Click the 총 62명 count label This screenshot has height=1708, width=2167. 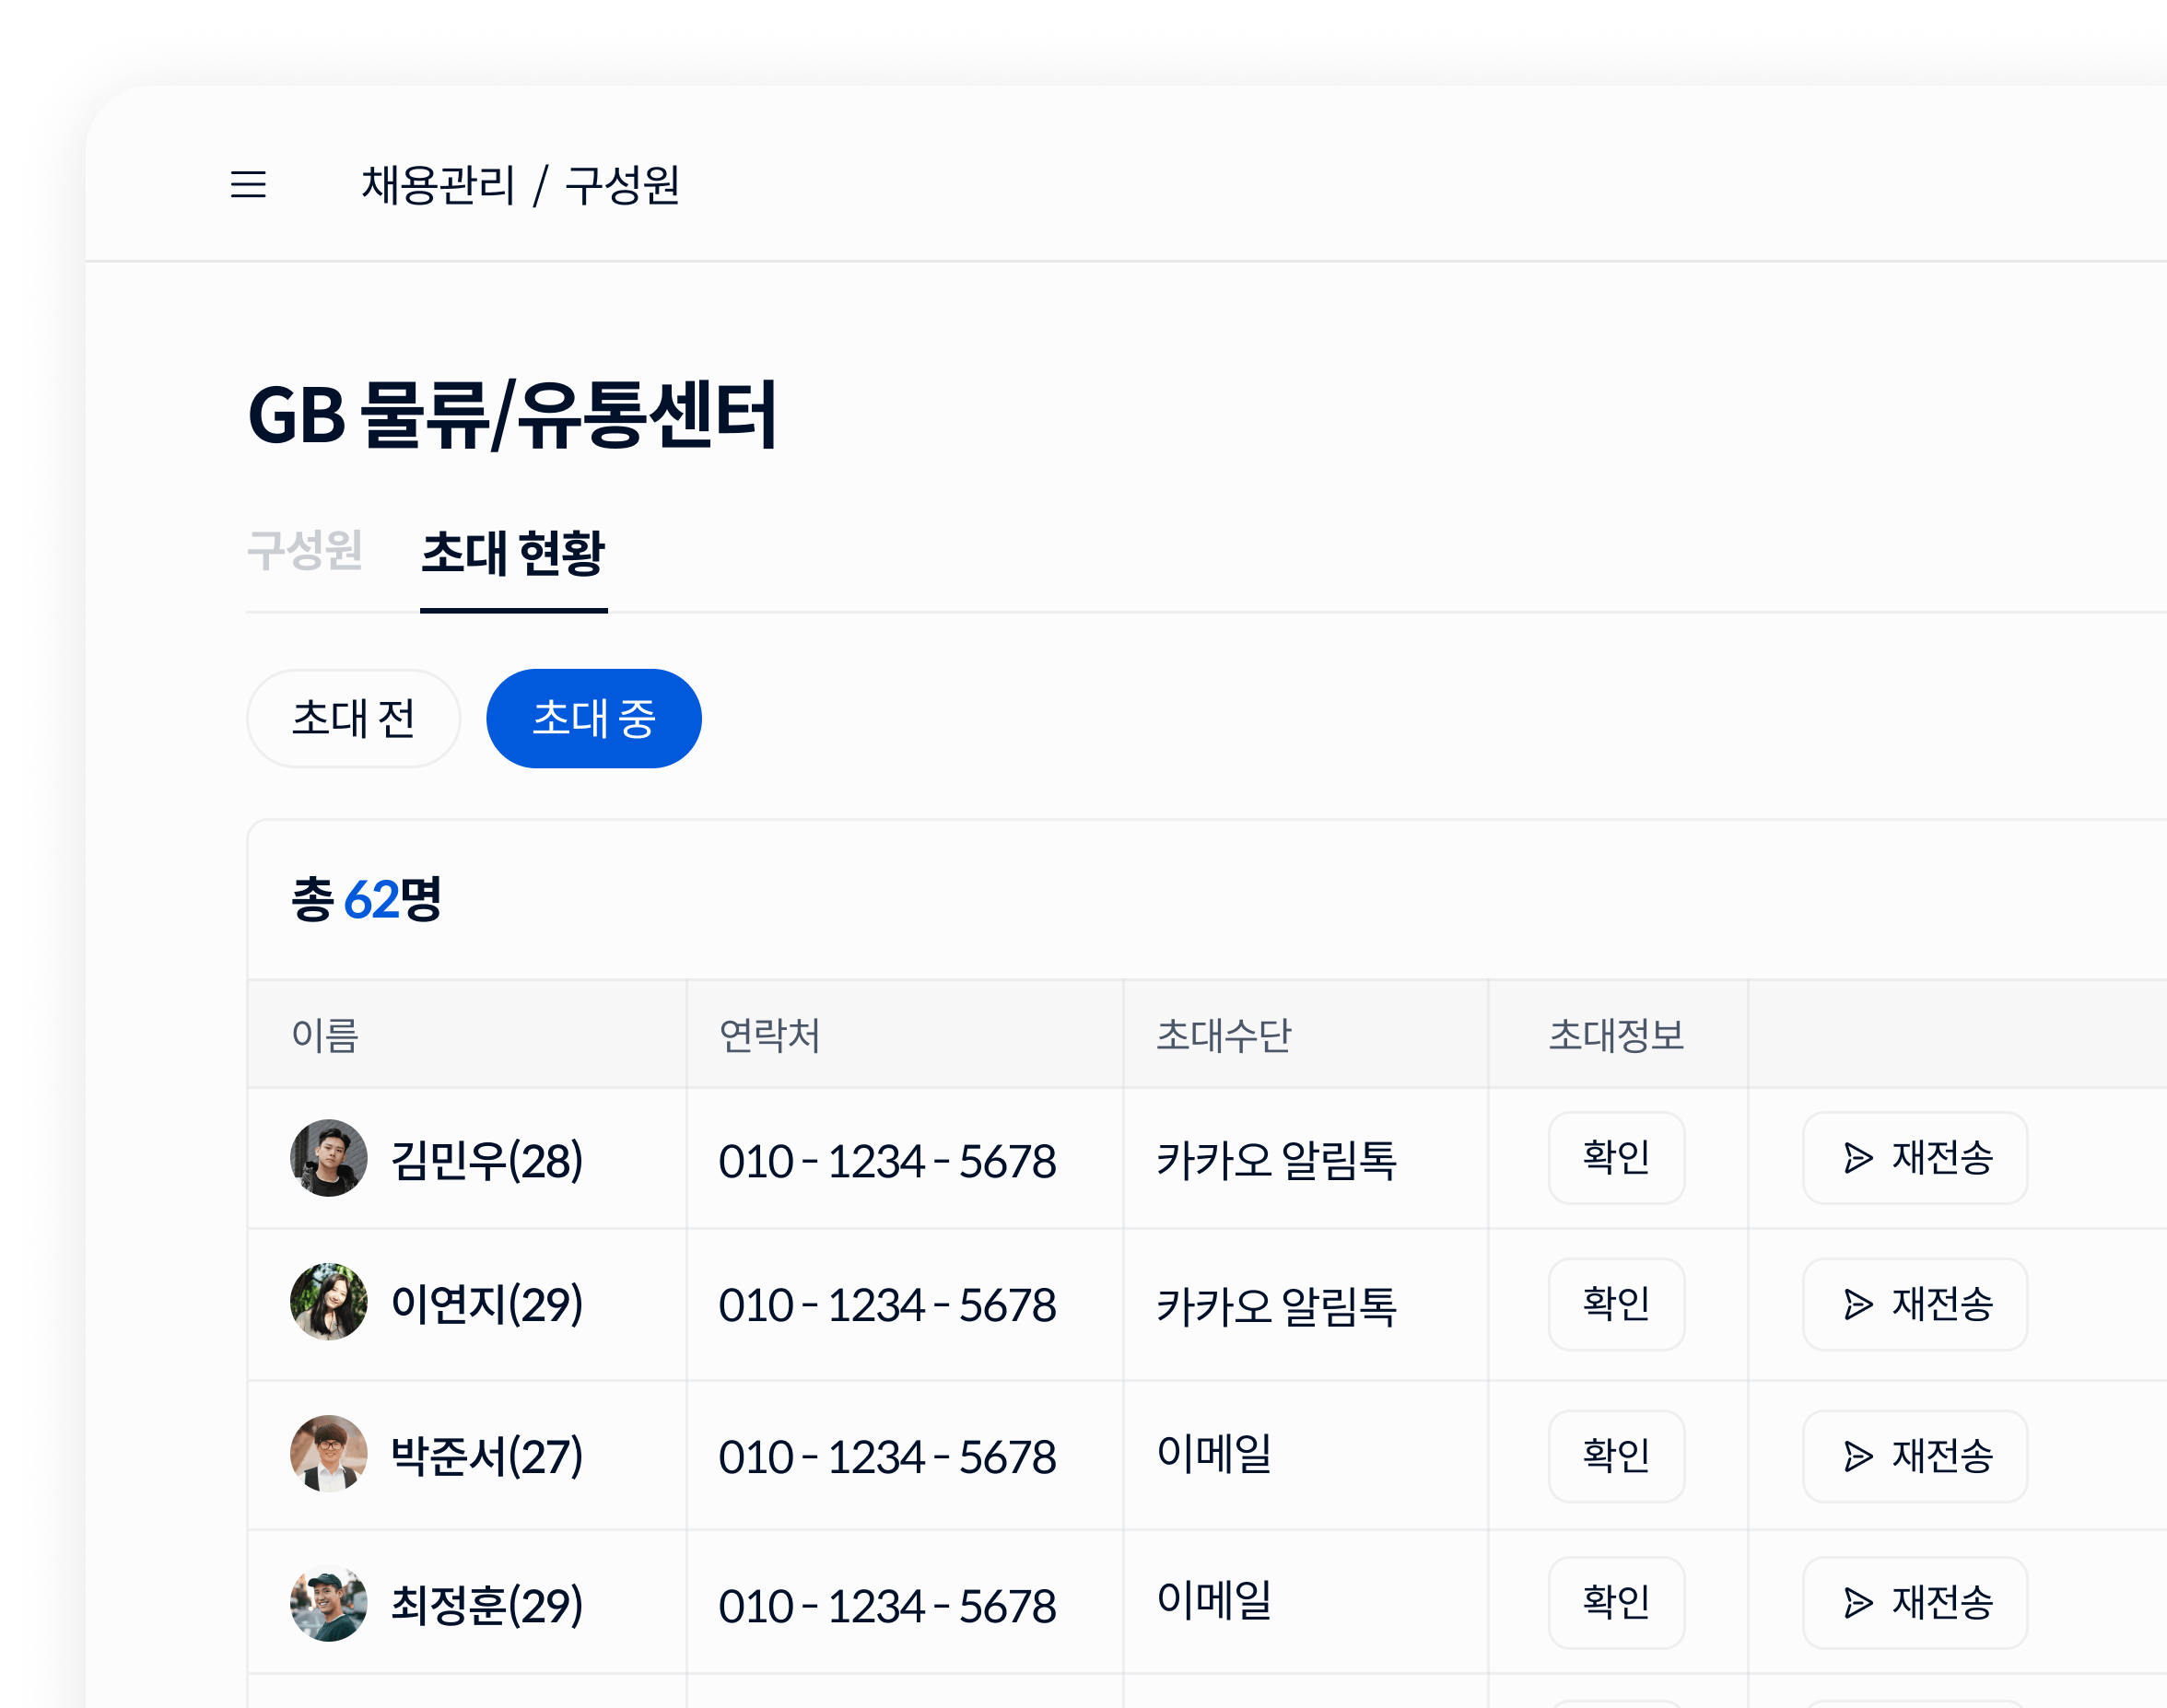[x=366, y=899]
